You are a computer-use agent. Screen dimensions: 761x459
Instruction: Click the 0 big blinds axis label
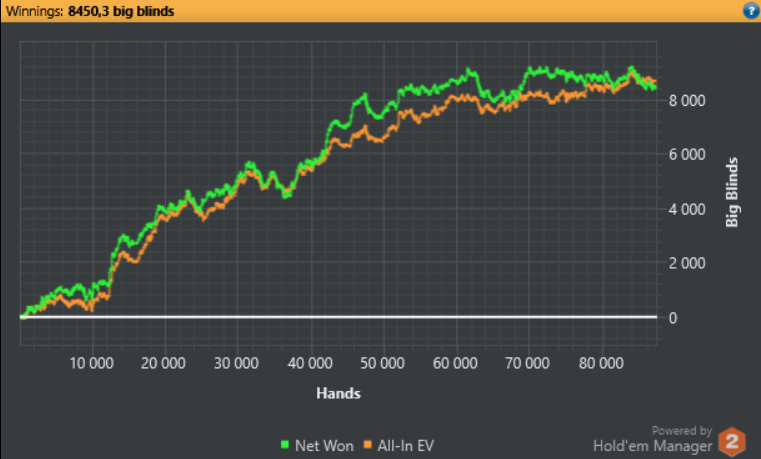pos(673,318)
